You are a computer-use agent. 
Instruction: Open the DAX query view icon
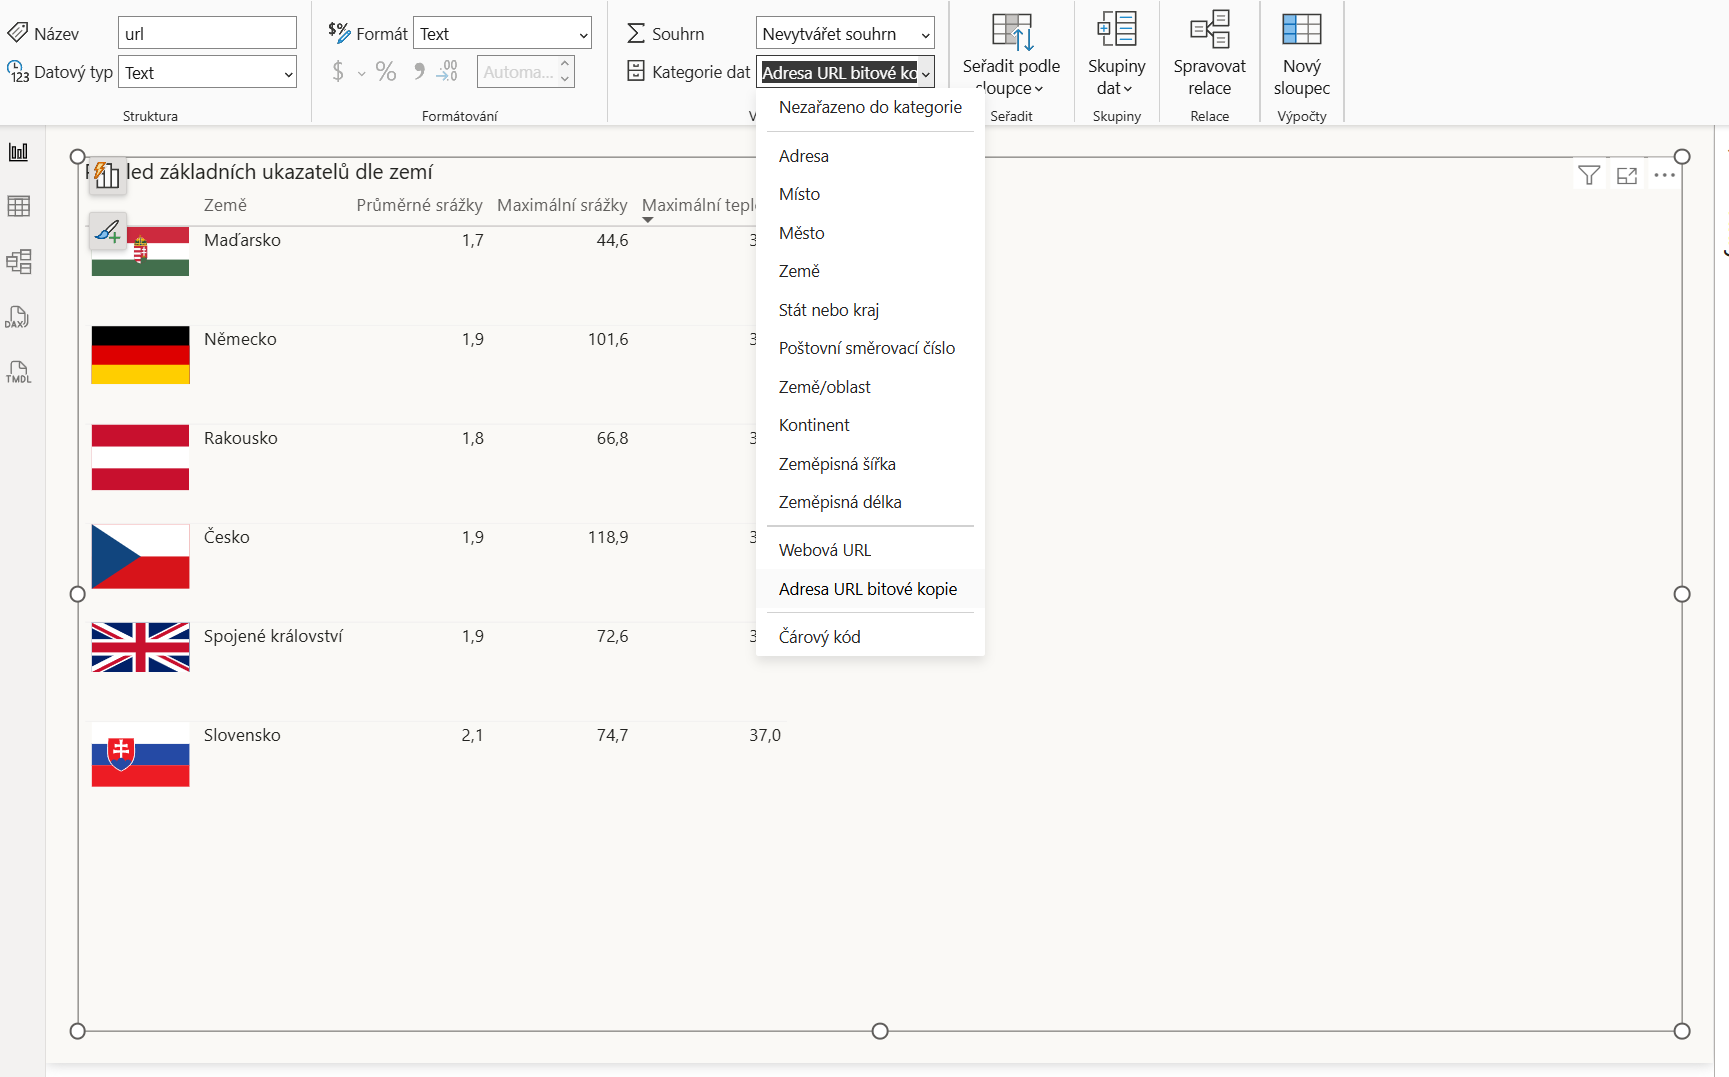[18, 317]
